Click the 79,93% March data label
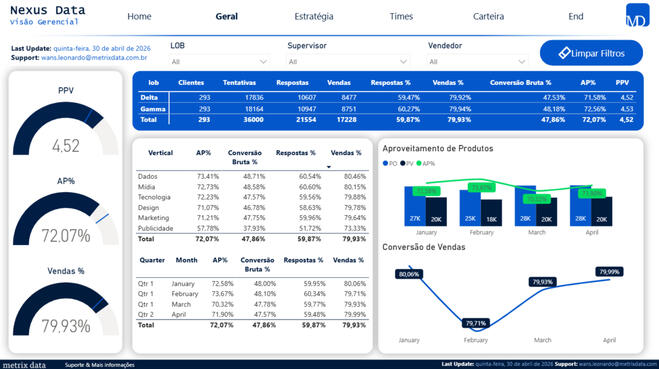659x369 pixels. point(542,282)
